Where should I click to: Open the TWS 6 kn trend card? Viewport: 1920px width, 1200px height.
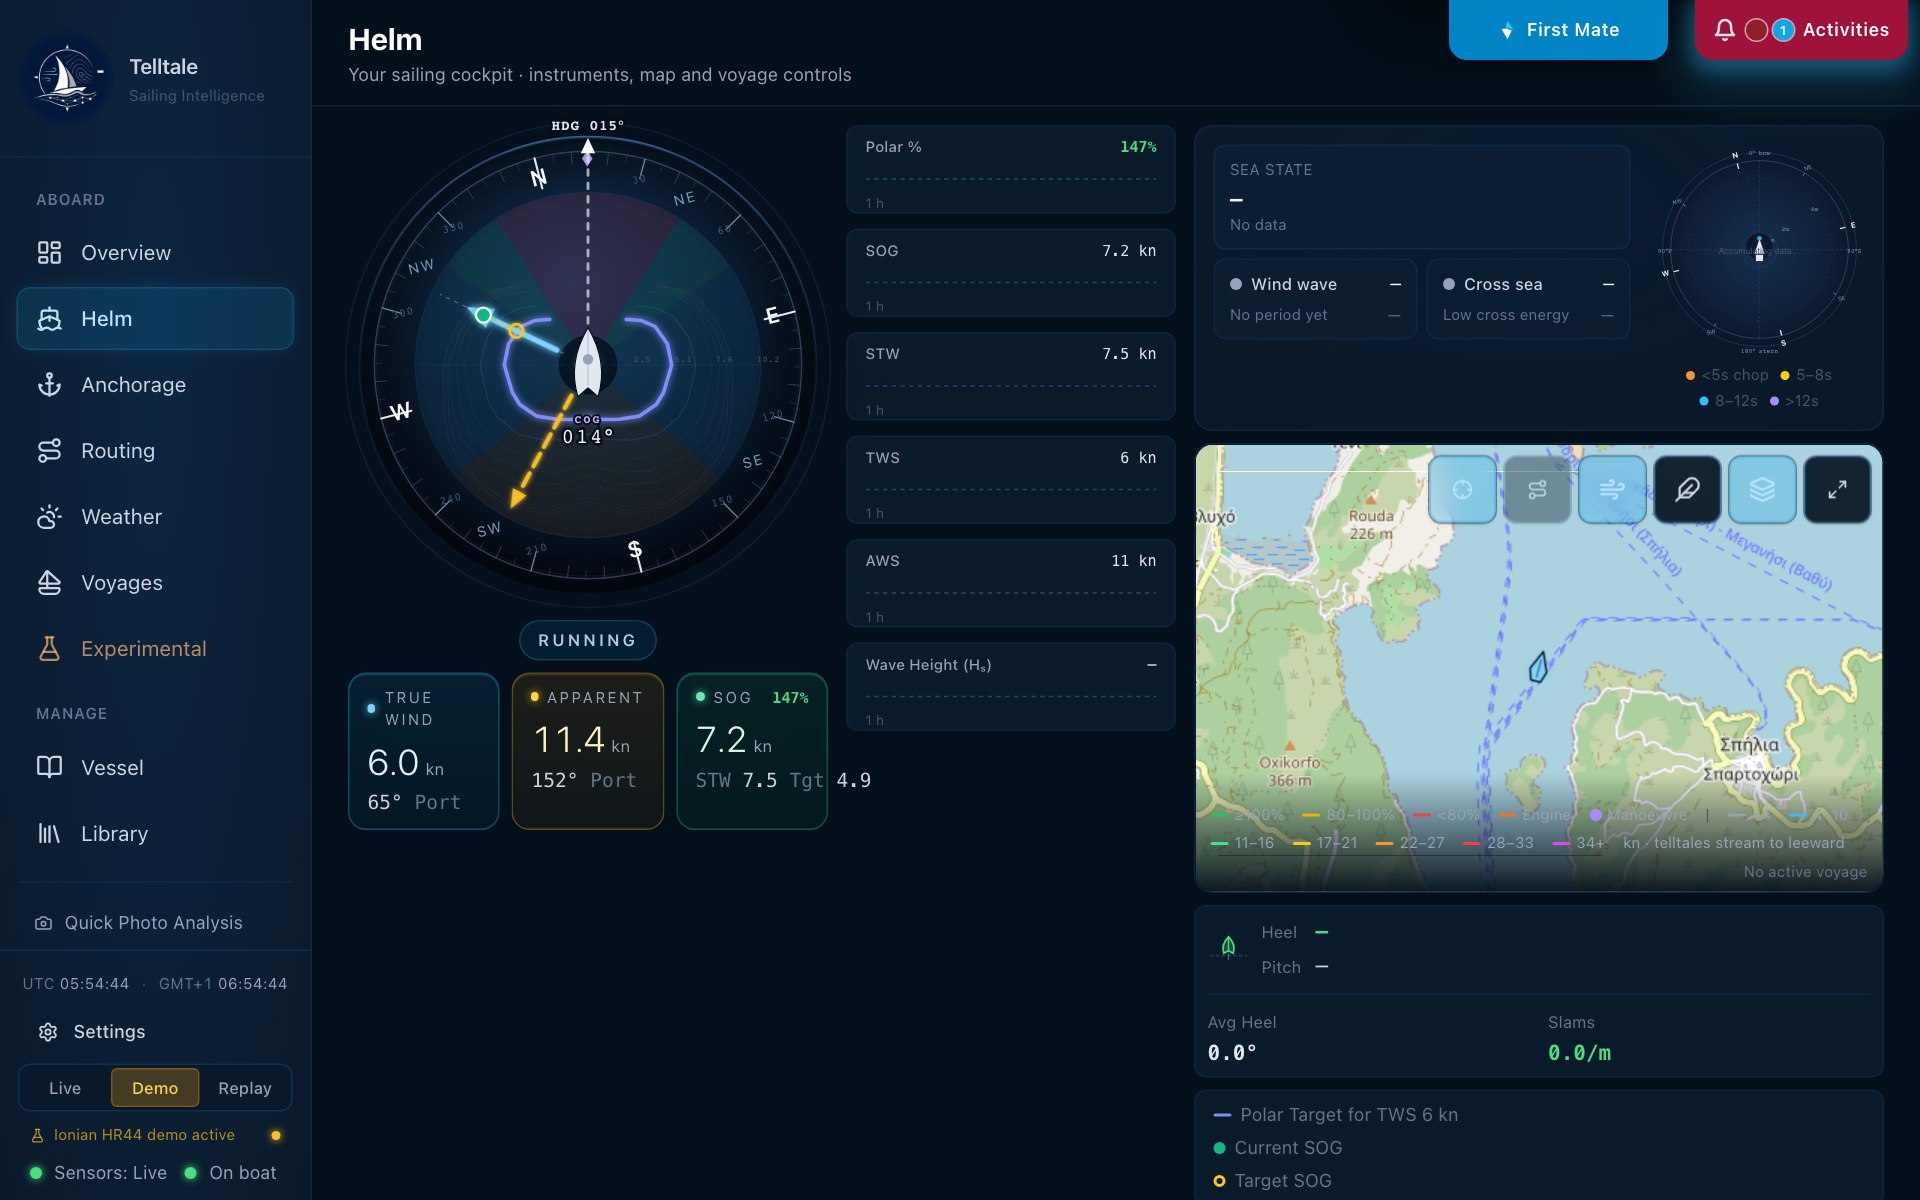tap(1010, 480)
